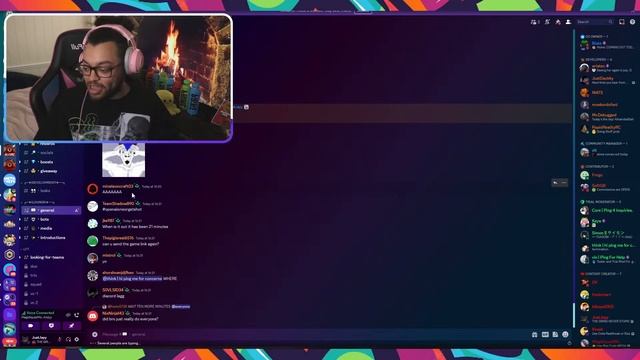Click the "AAAAAAA" message text
The image size is (640, 360).
[112, 192]
